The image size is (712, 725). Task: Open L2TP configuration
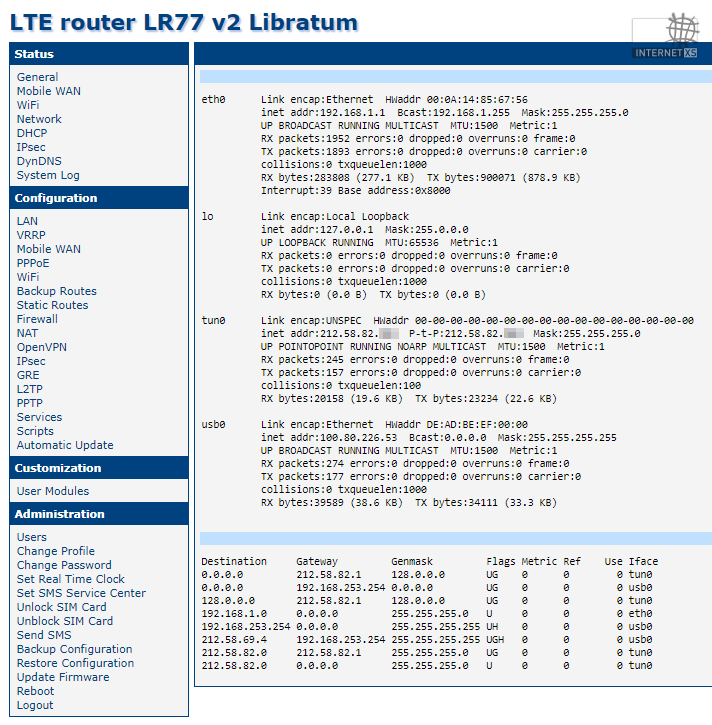[30, 389]
